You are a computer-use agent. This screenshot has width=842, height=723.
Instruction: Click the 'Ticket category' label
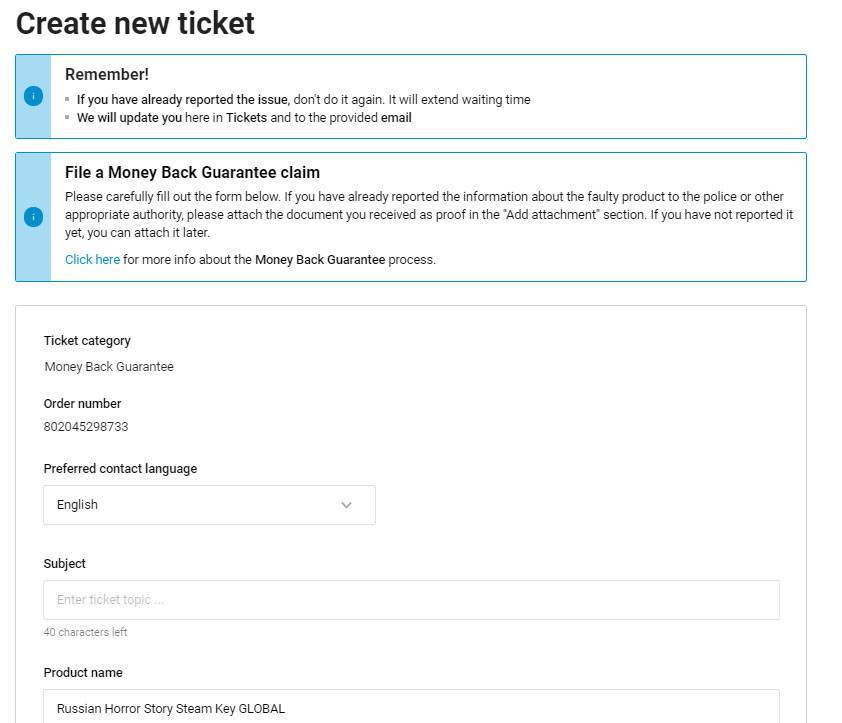(x=87, y=341)
